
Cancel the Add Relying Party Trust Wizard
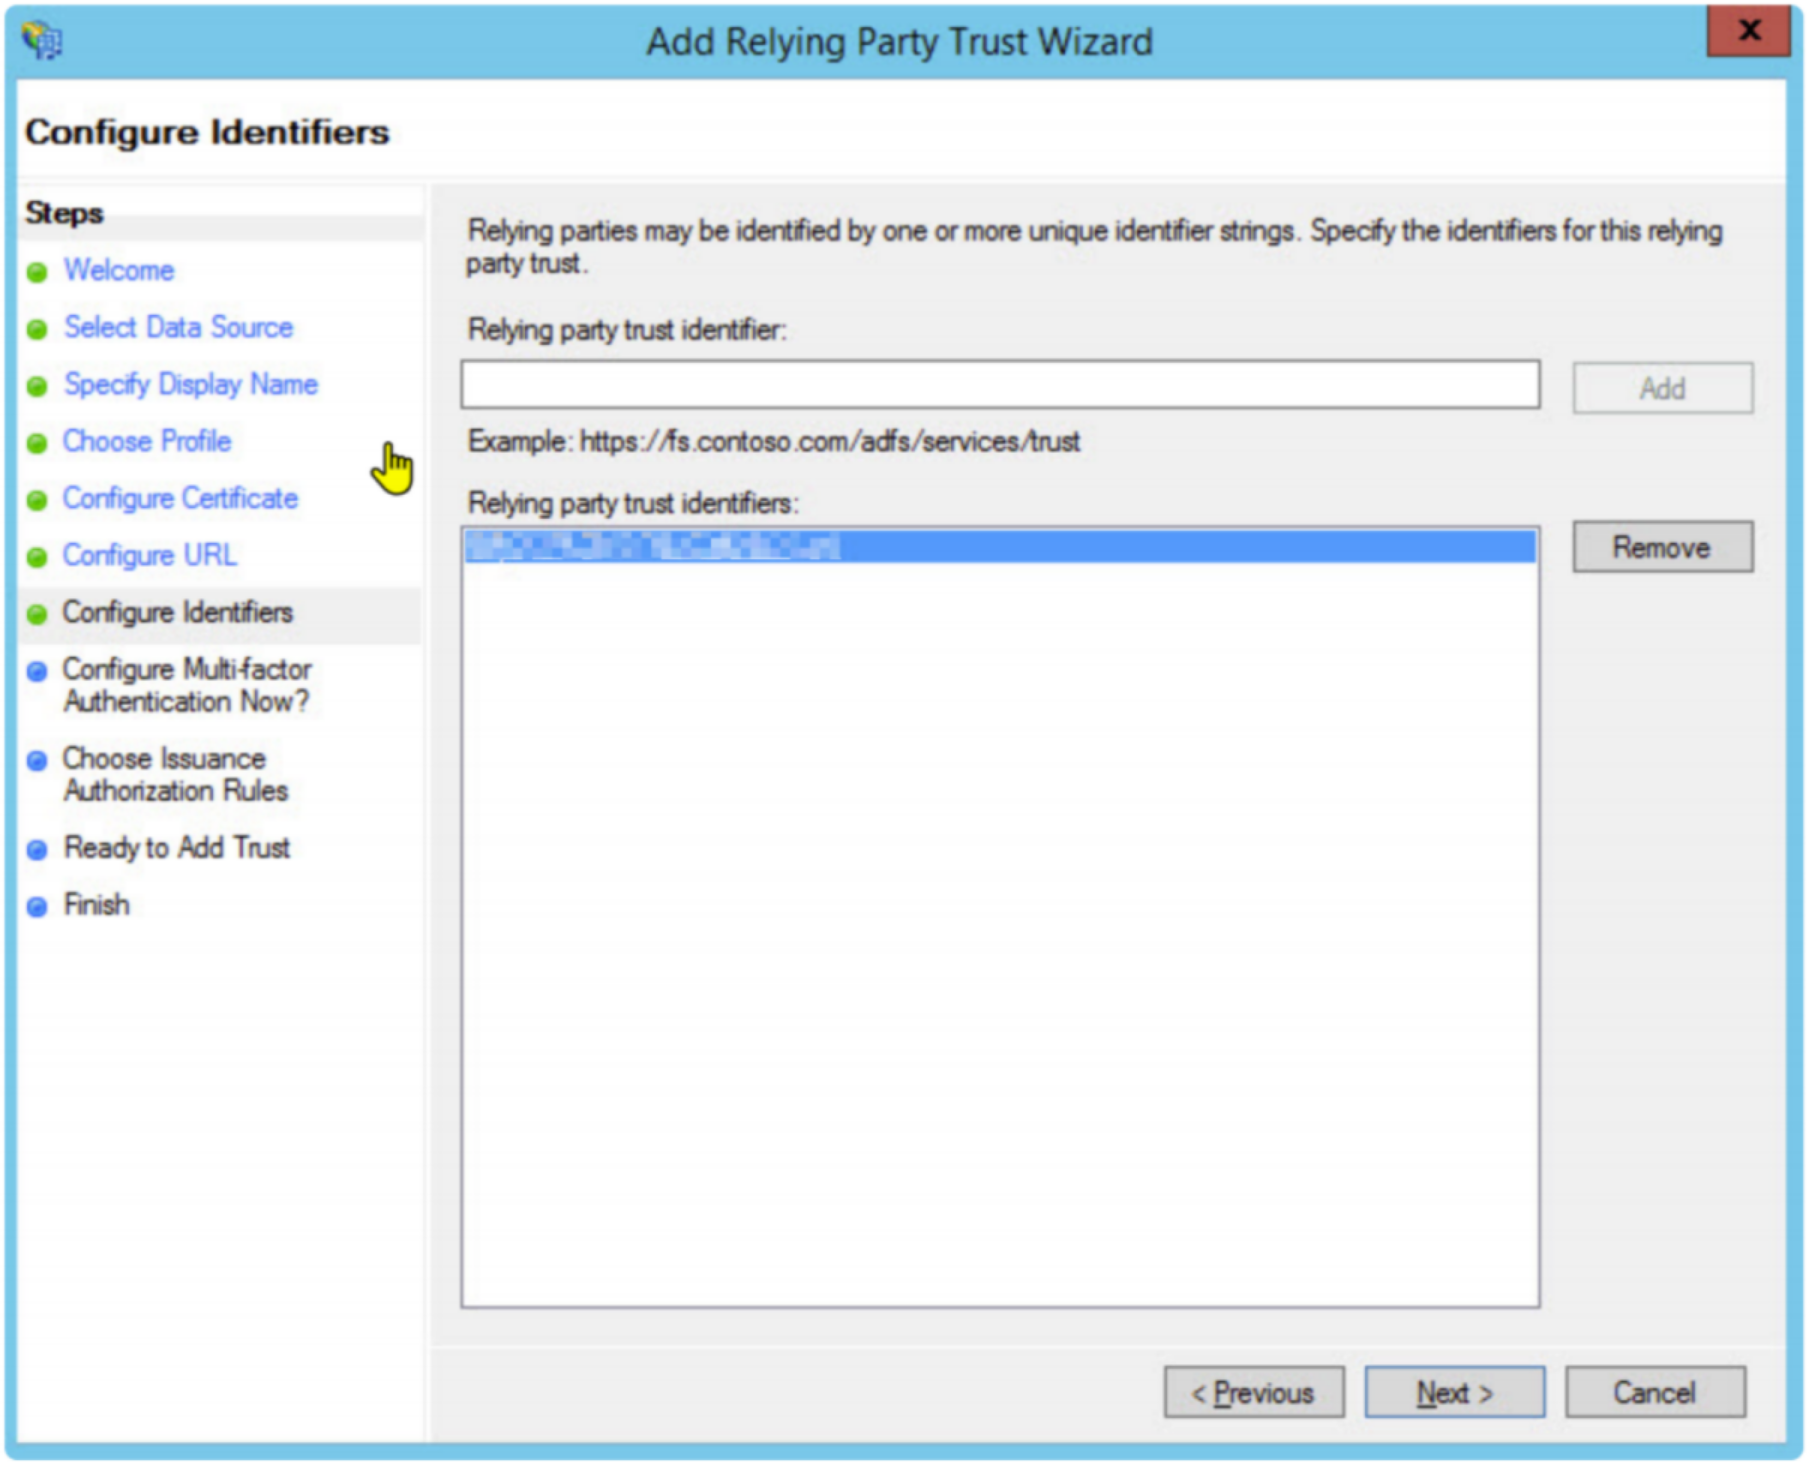click(1655, 1391)
